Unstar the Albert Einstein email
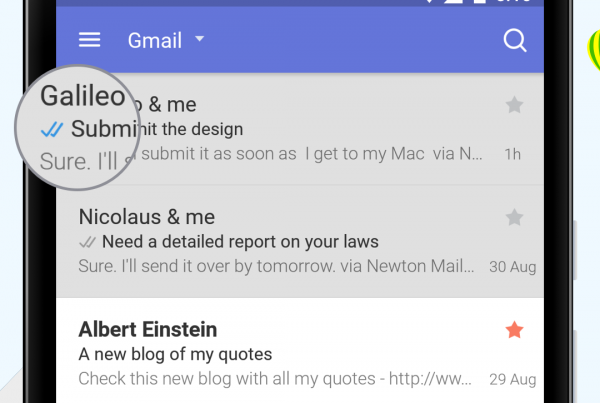 click(514, 330)
